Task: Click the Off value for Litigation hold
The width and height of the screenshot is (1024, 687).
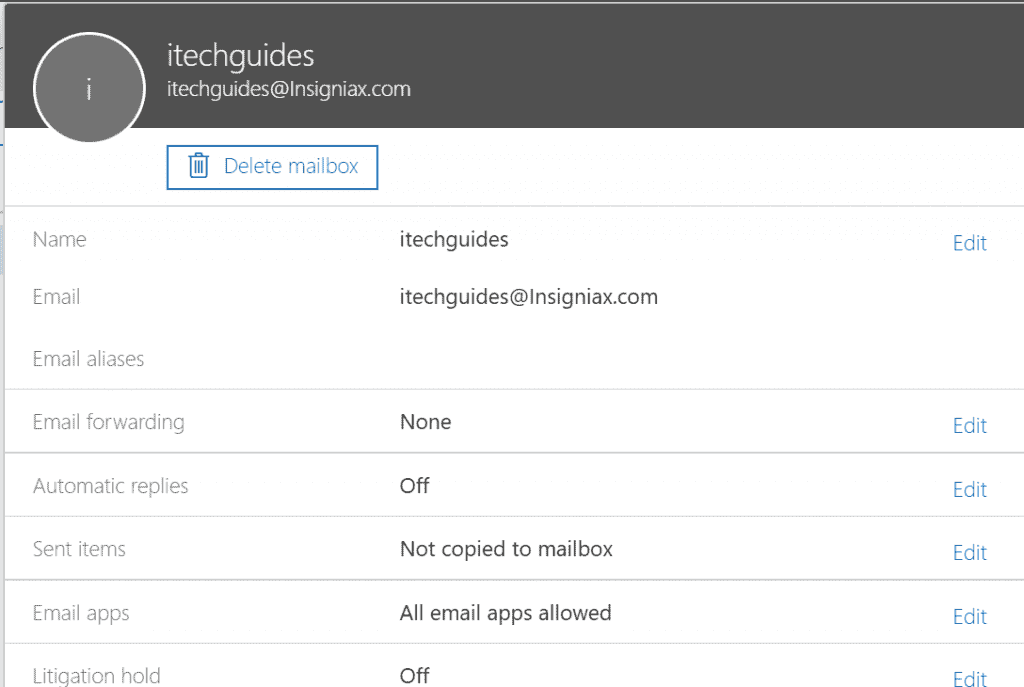Action: pos(414,675)
